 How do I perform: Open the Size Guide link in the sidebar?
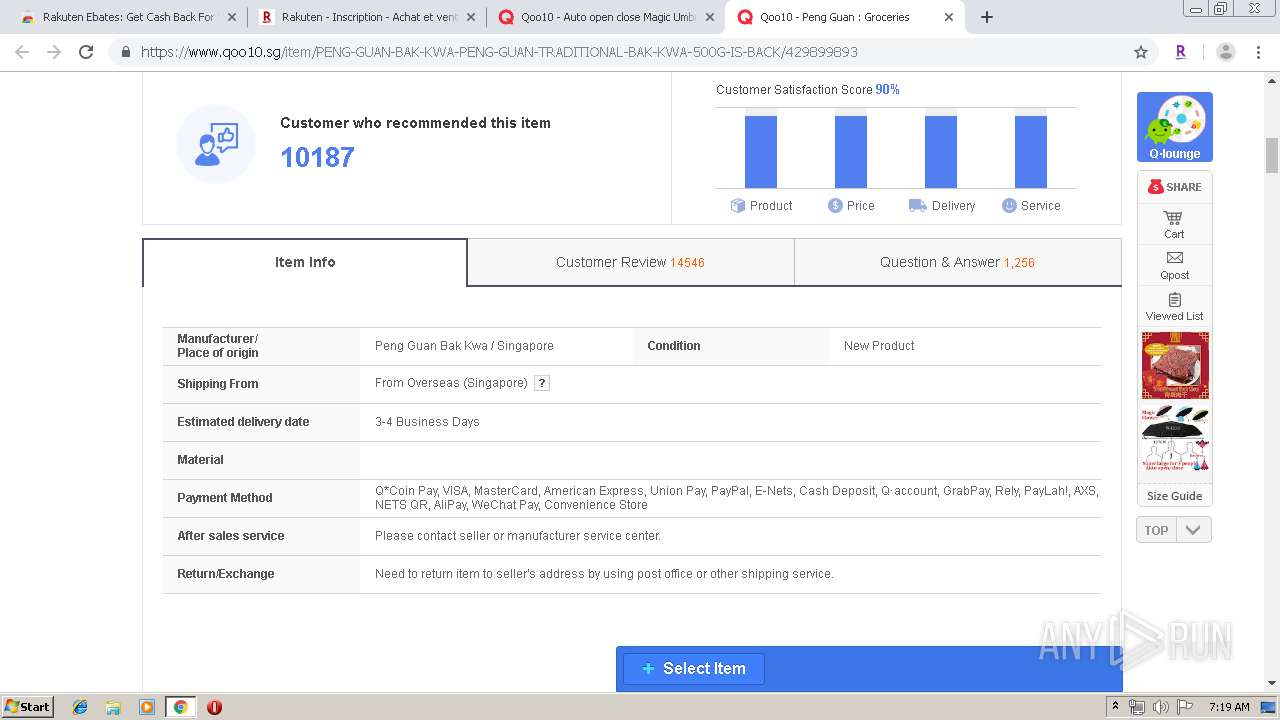tap(1174, 496)
